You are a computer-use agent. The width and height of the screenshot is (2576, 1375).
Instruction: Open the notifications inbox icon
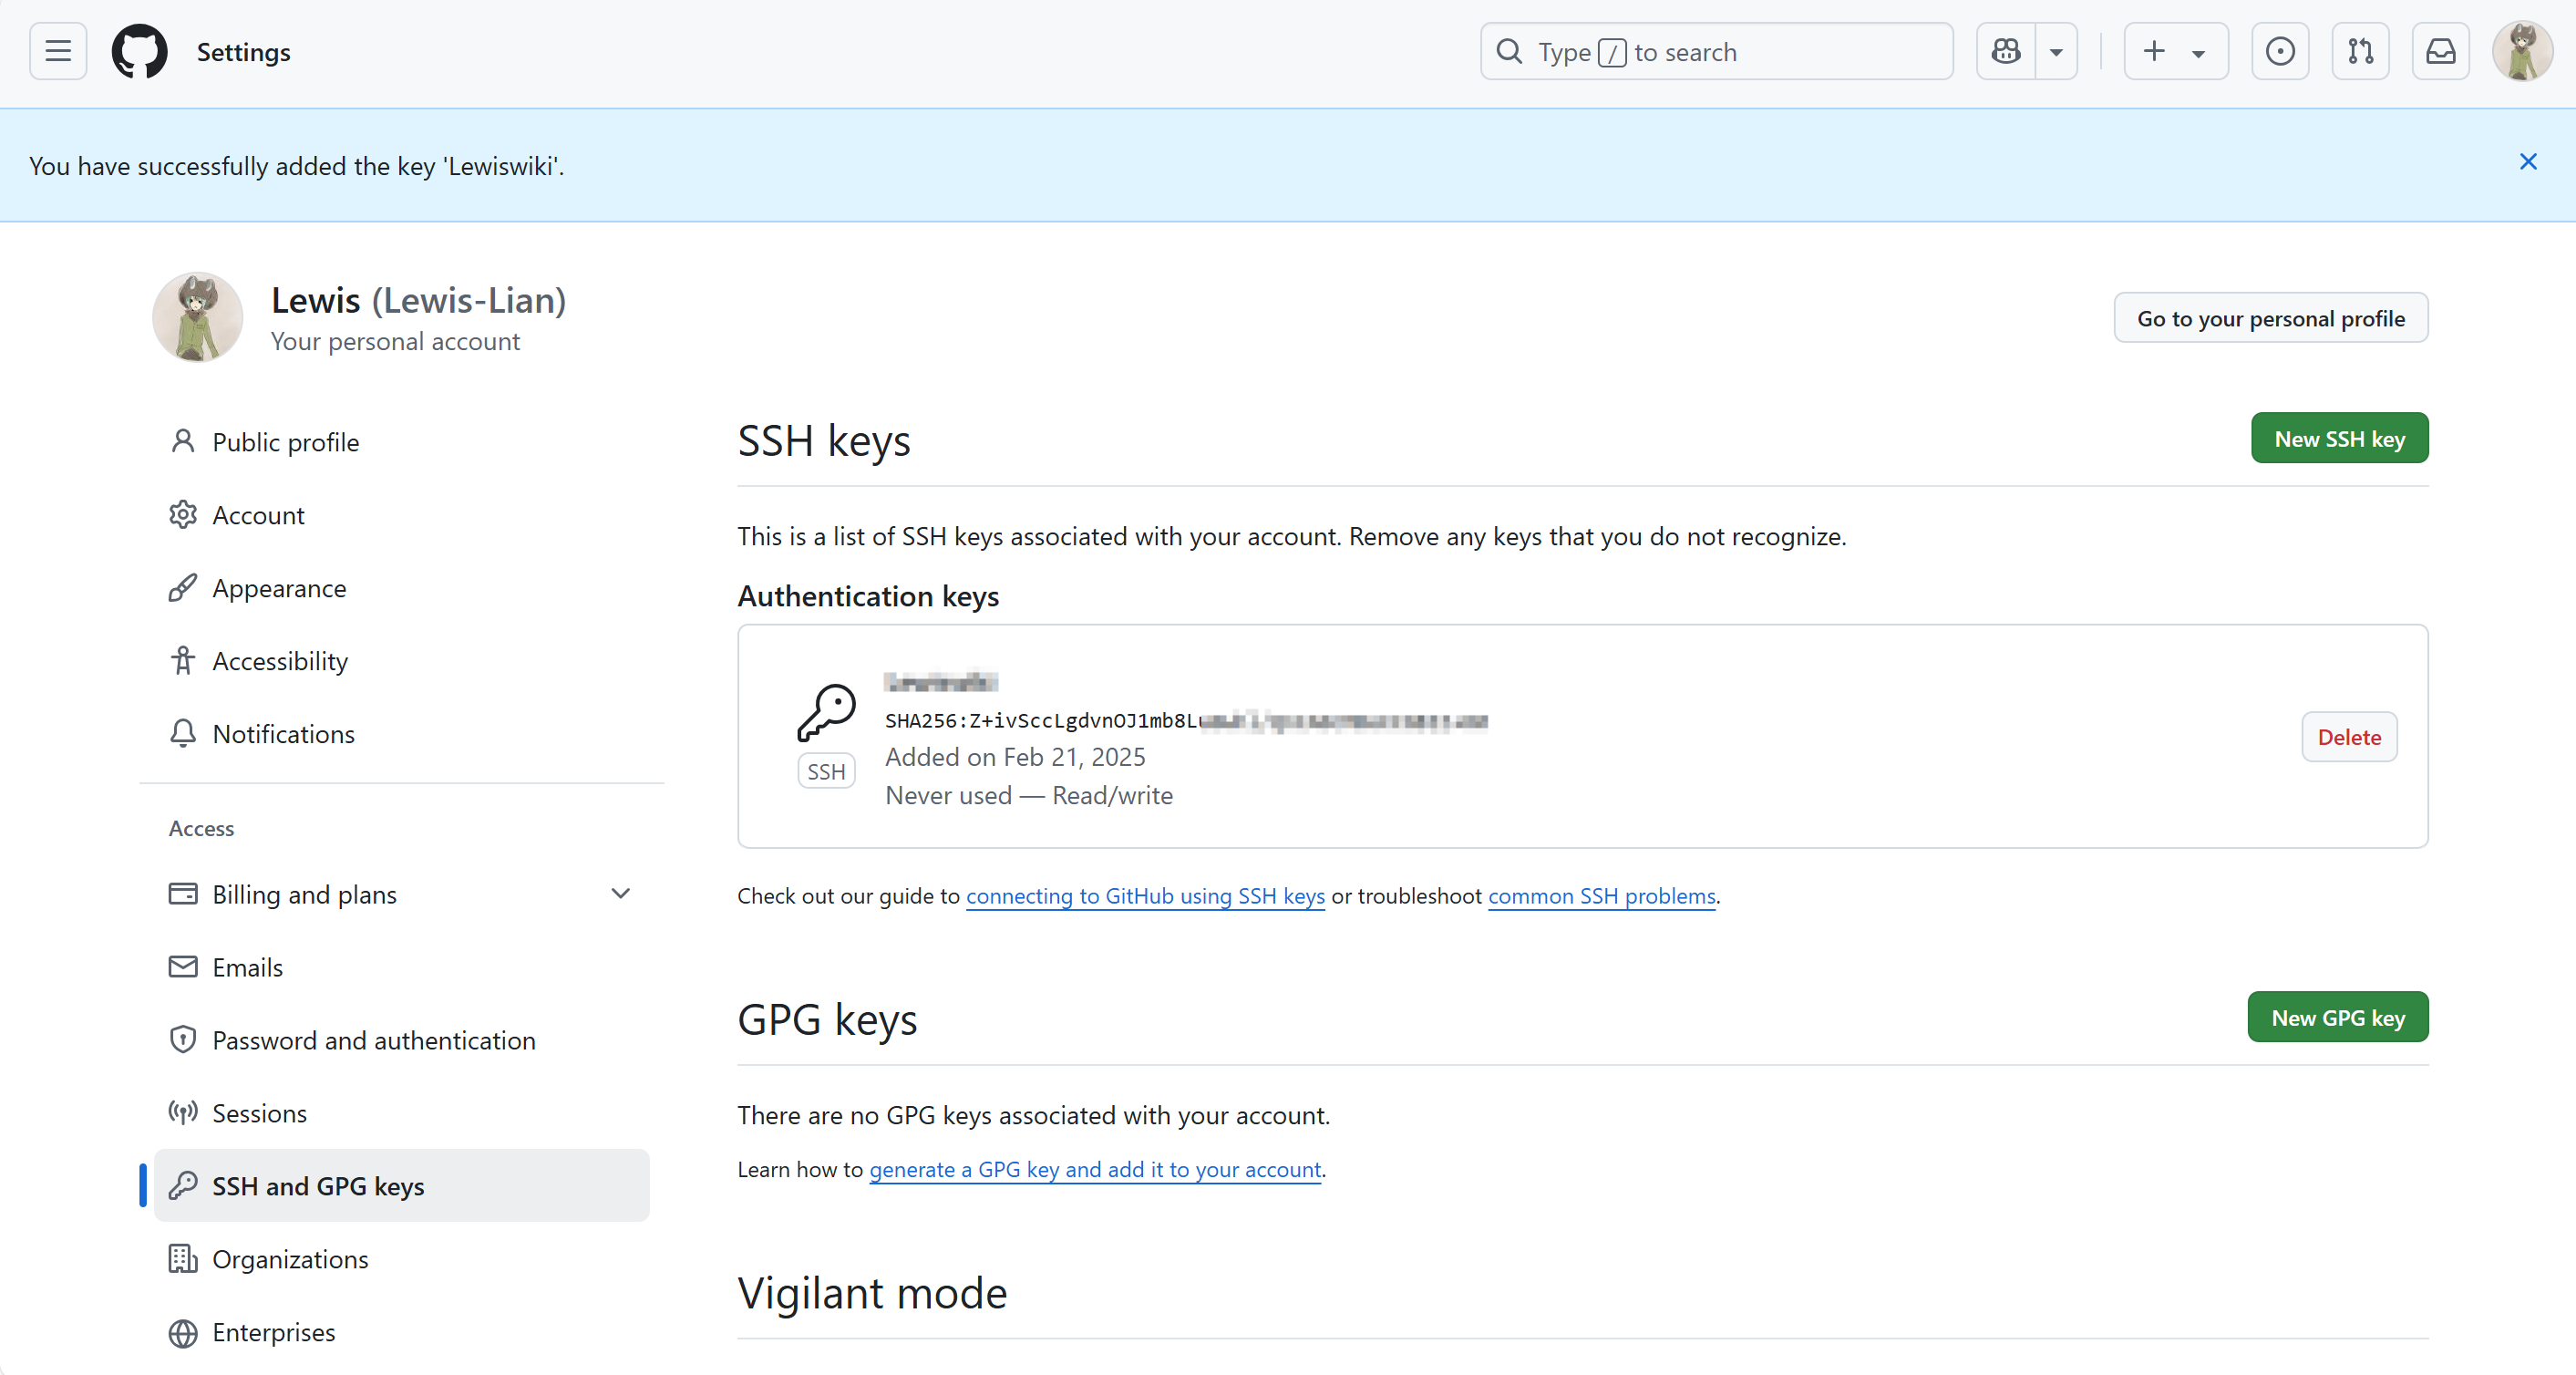(2440, 52)
